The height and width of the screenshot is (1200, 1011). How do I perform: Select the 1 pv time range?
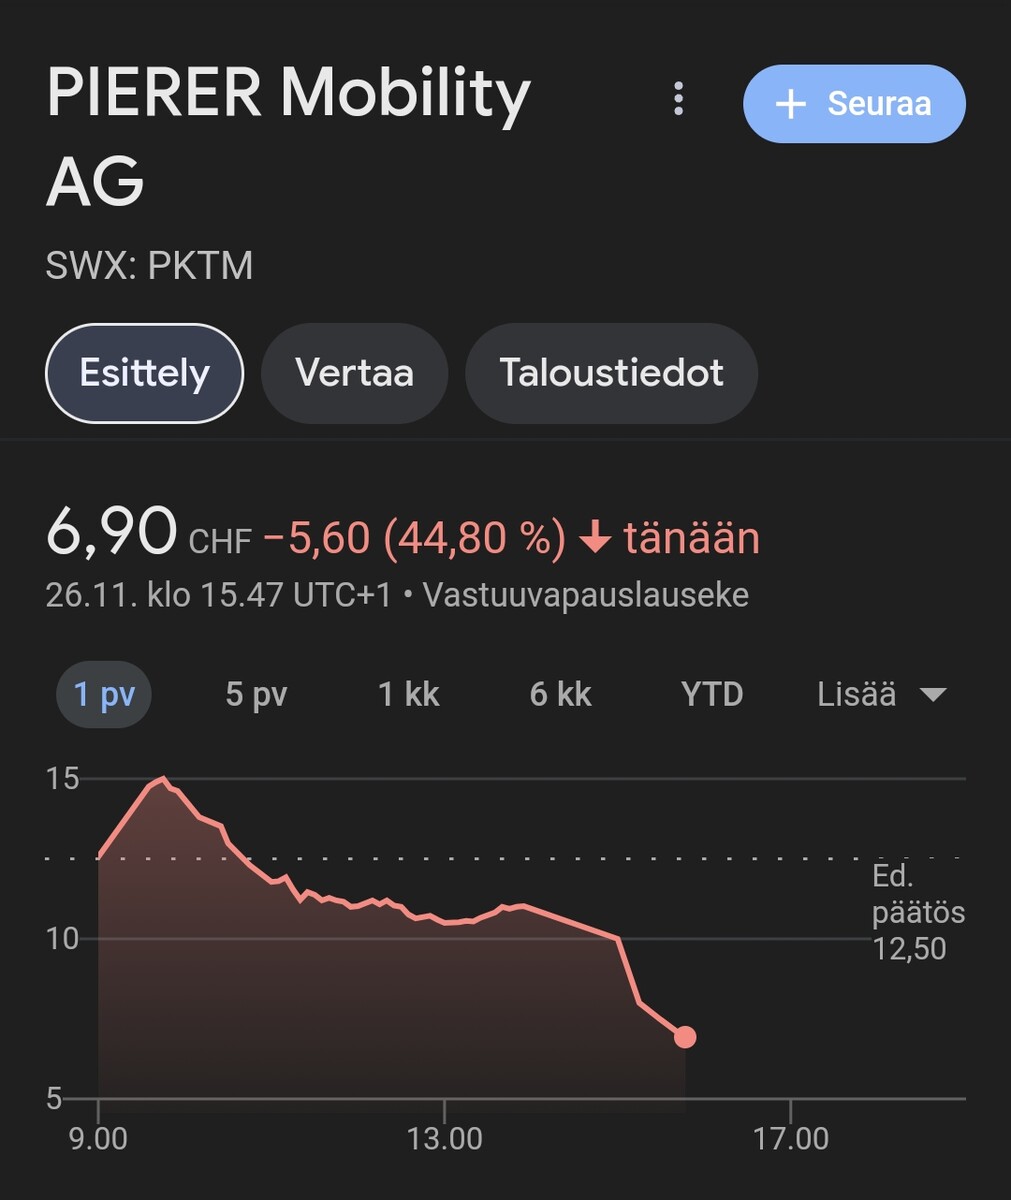click(x=104, y=694)
